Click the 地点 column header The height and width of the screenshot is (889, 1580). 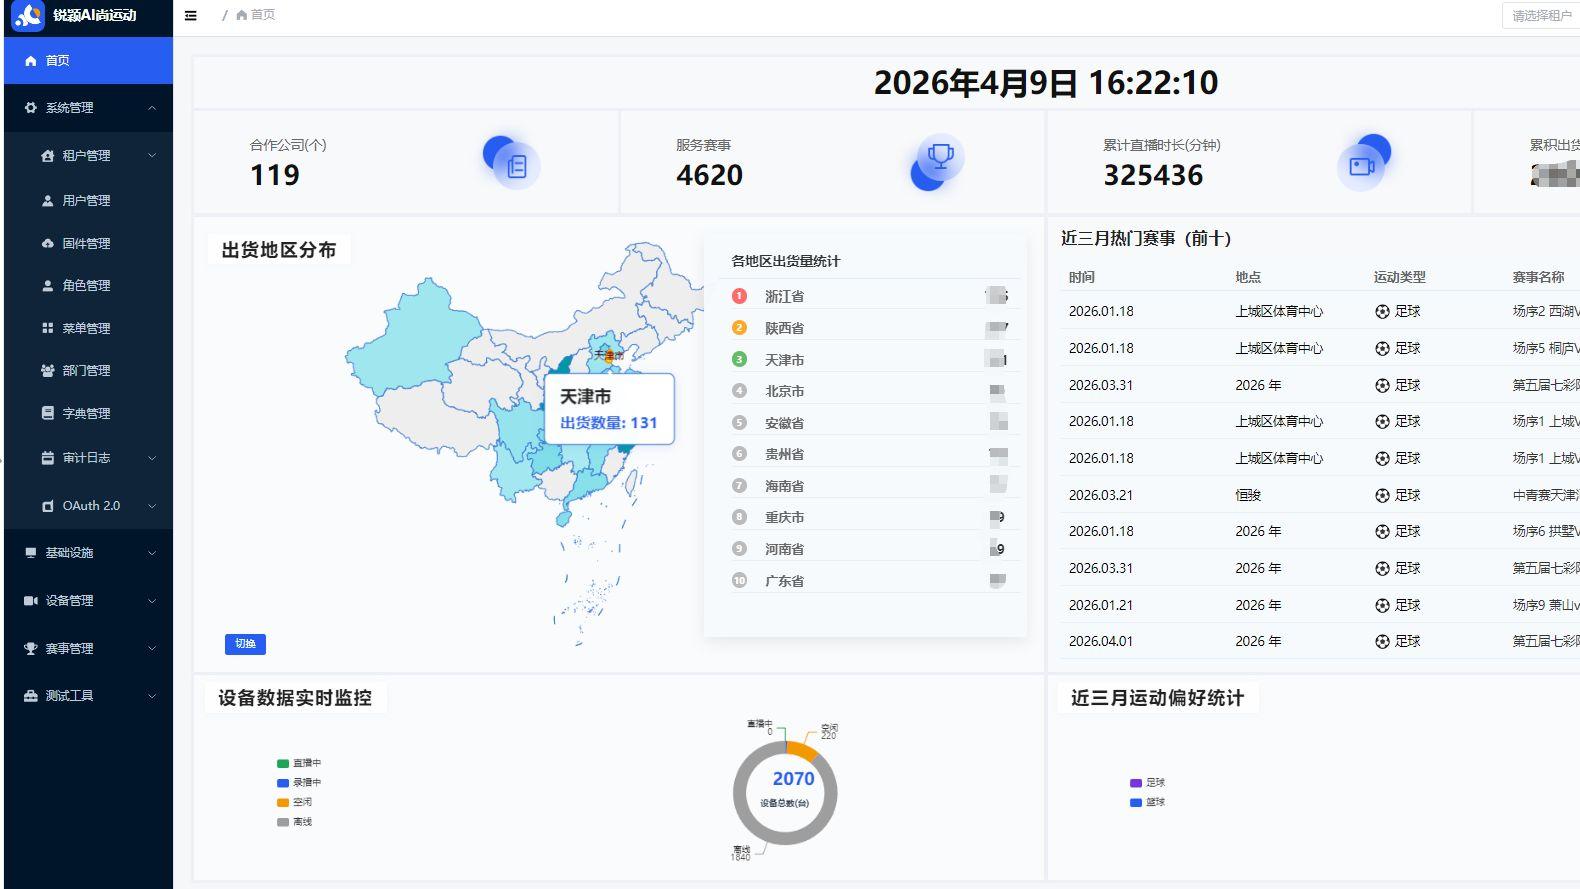coord(1248,277)
